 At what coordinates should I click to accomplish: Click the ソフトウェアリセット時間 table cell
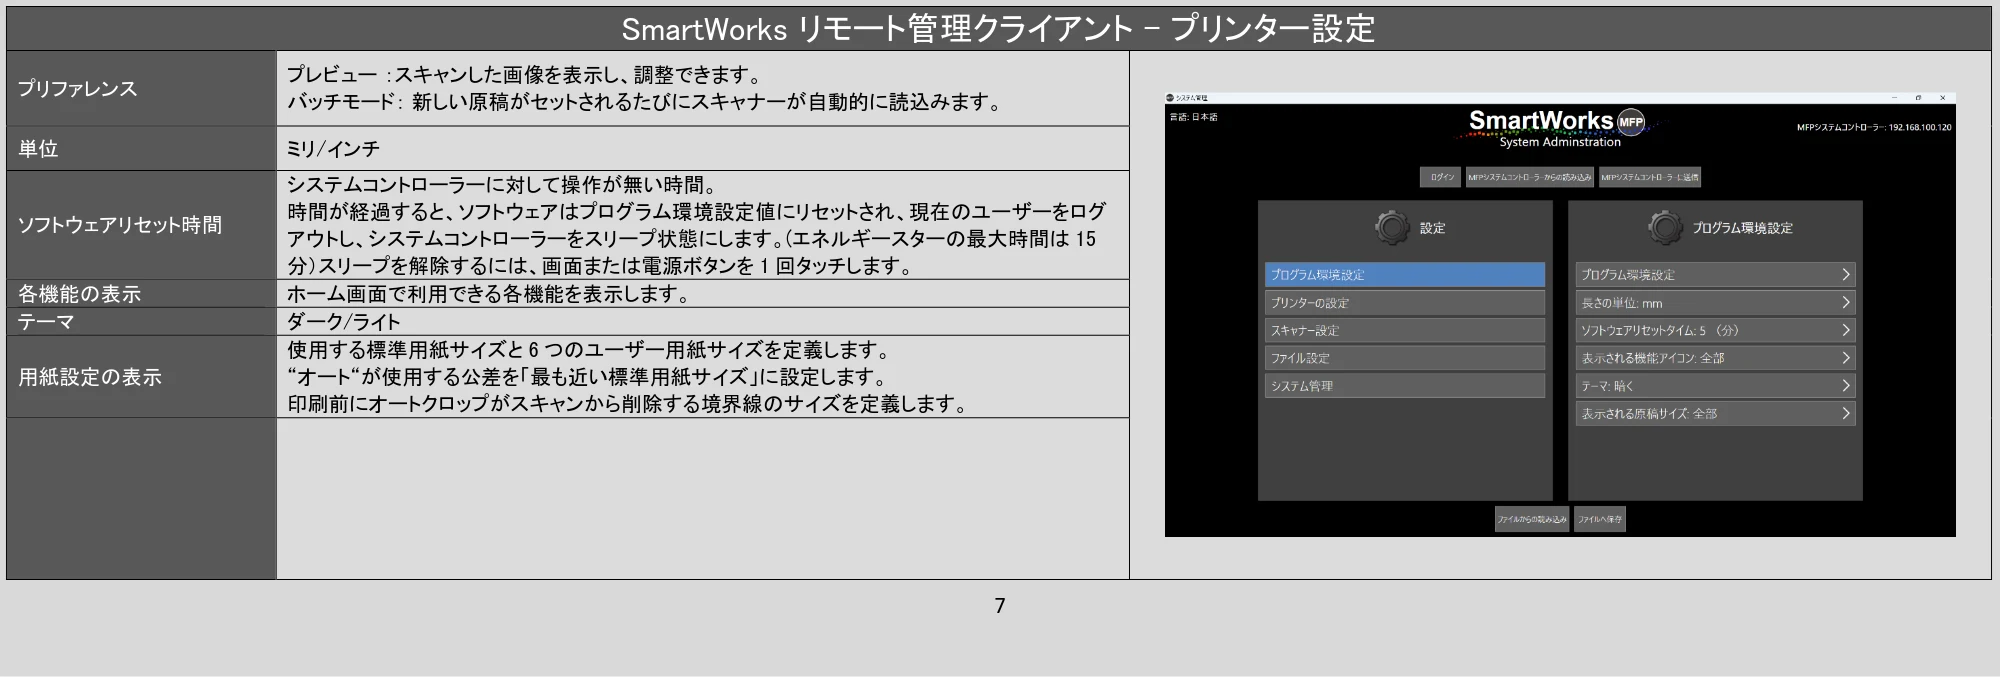pyautogui.click(x=141, y=225)
